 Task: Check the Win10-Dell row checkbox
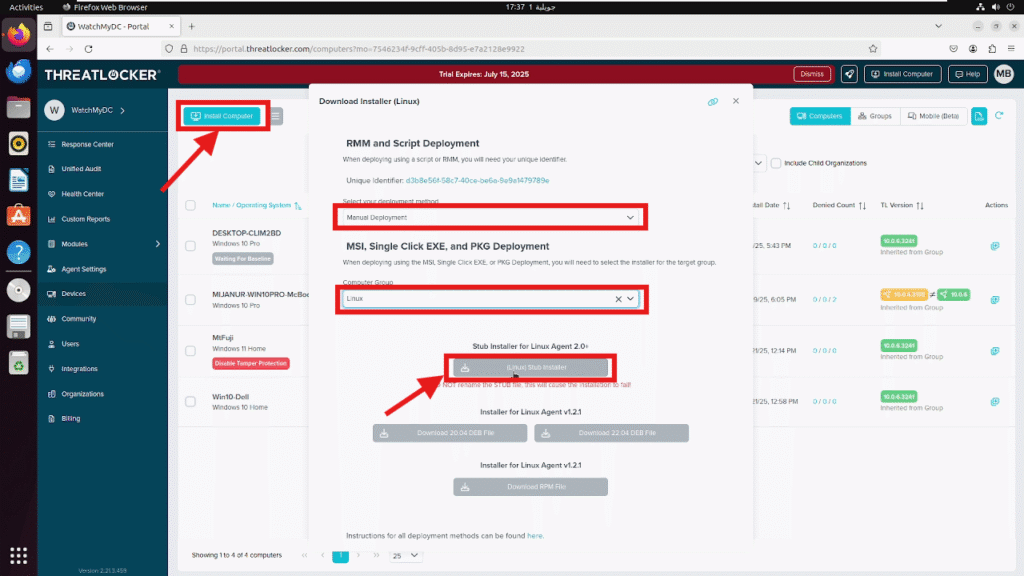[x=190, y=402]
